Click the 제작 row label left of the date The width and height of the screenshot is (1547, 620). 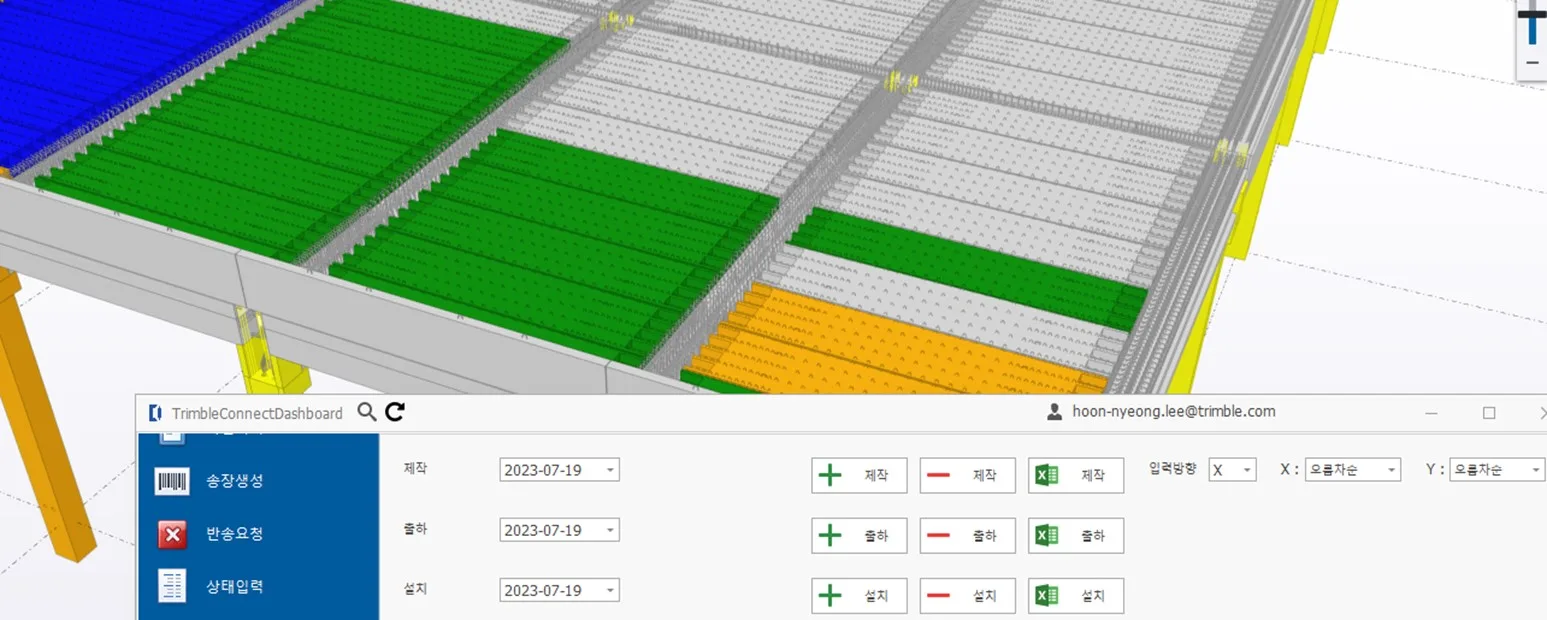point(416,468)
